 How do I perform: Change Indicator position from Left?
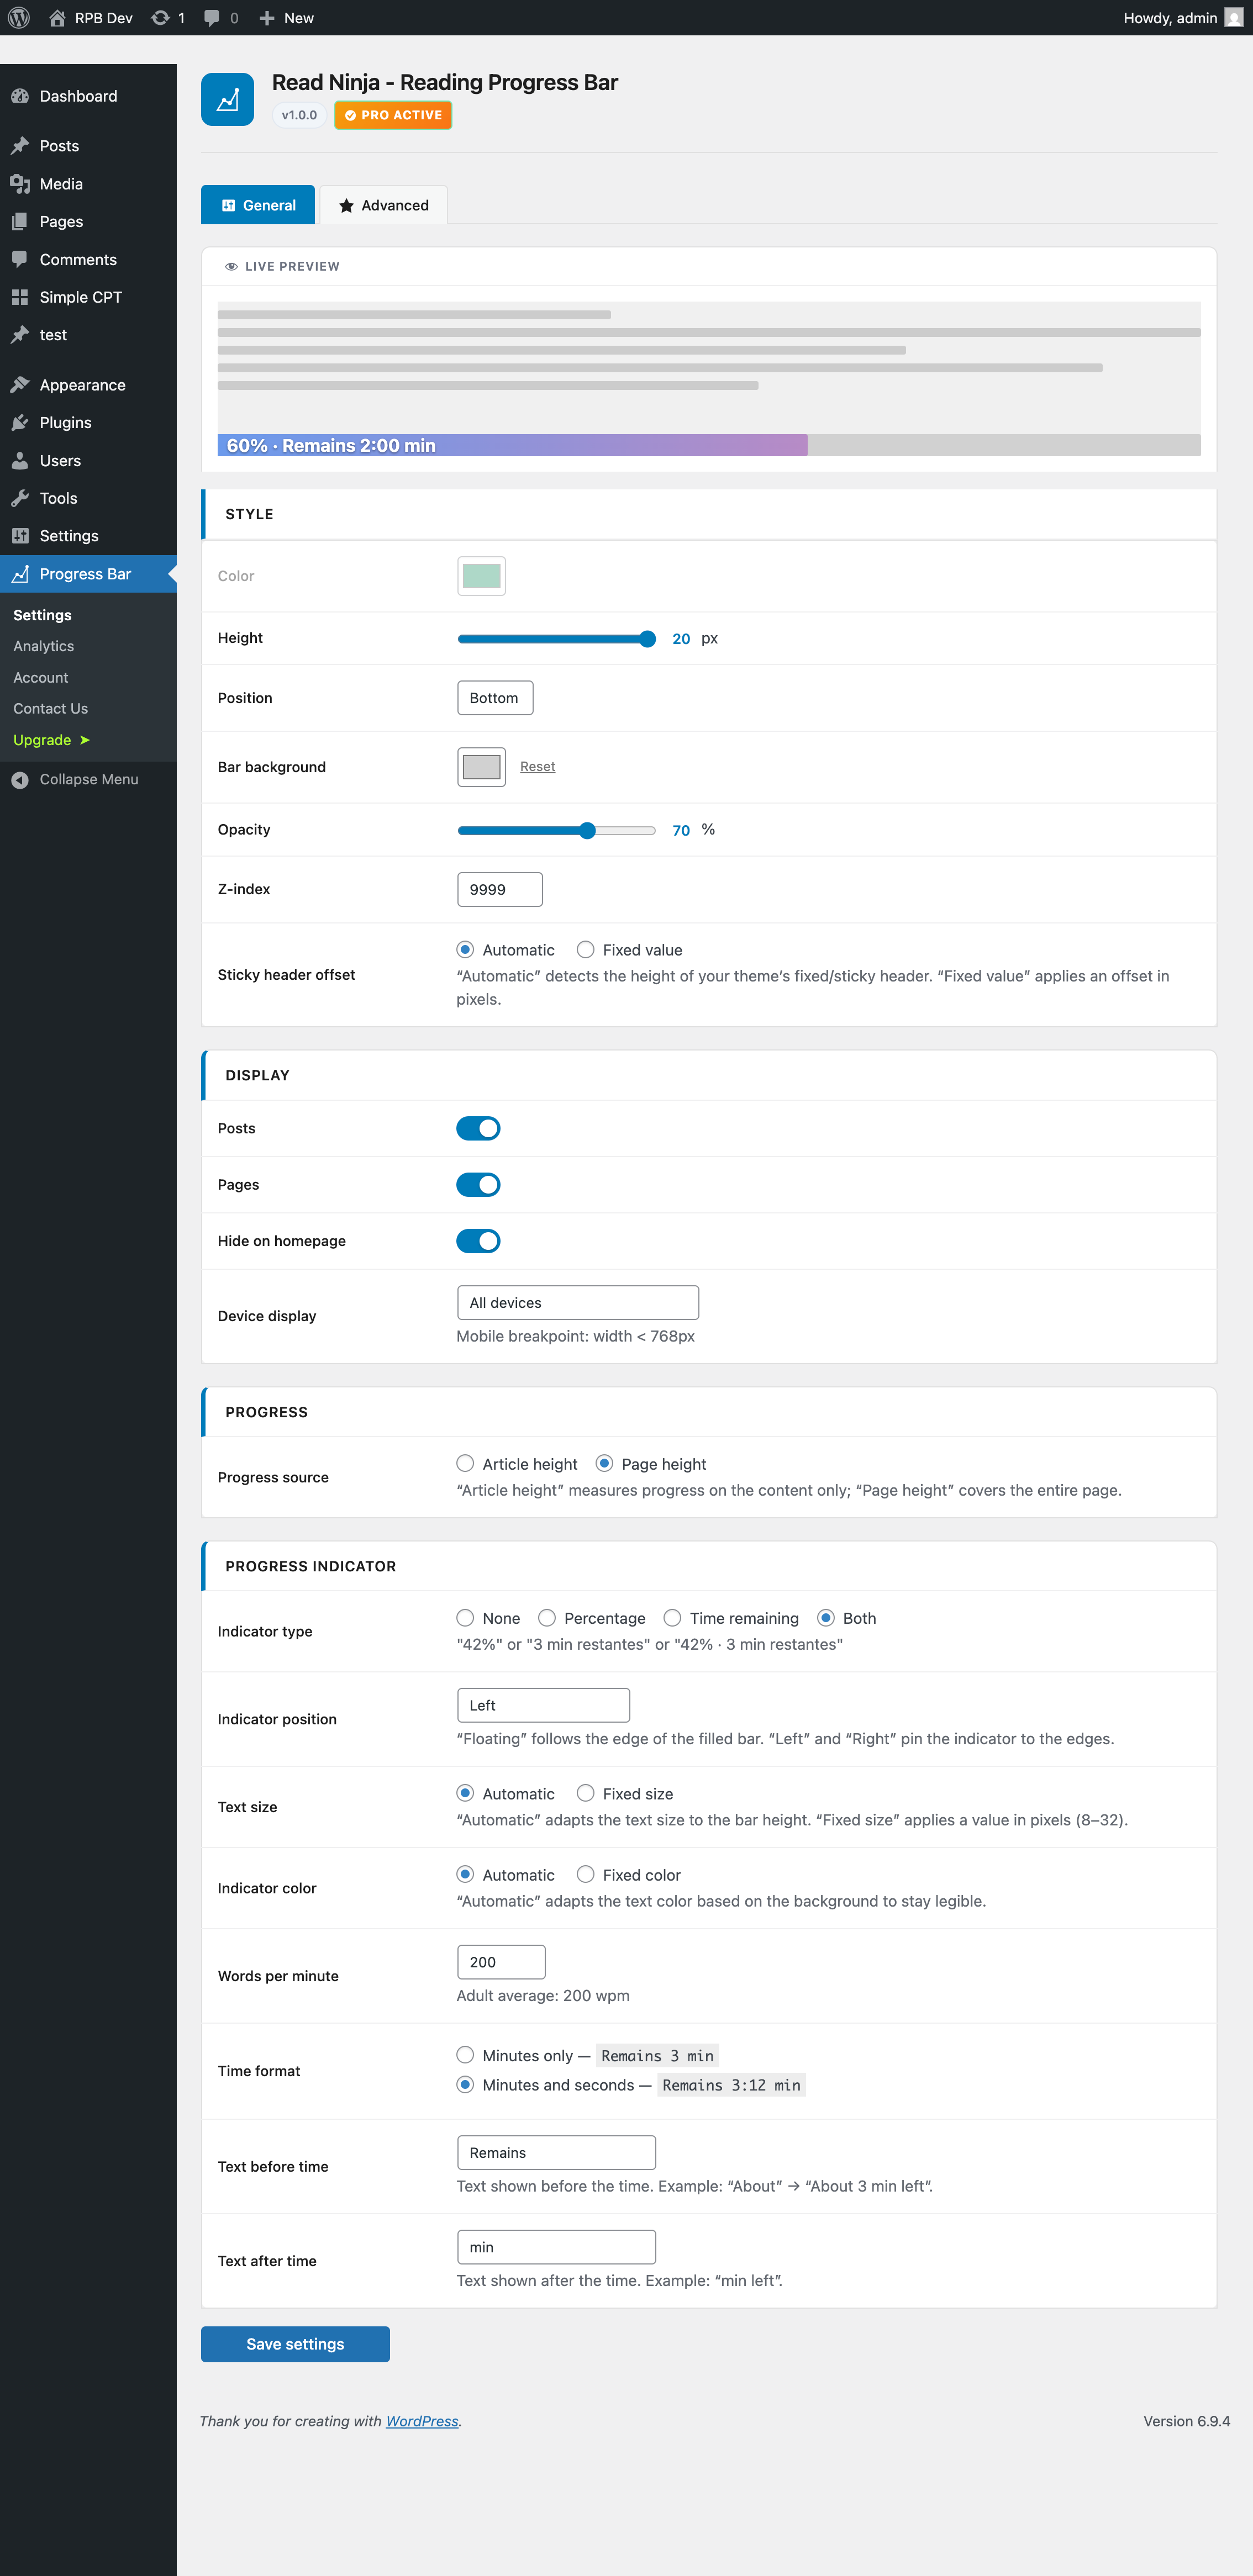click(x=542, y=1704)
